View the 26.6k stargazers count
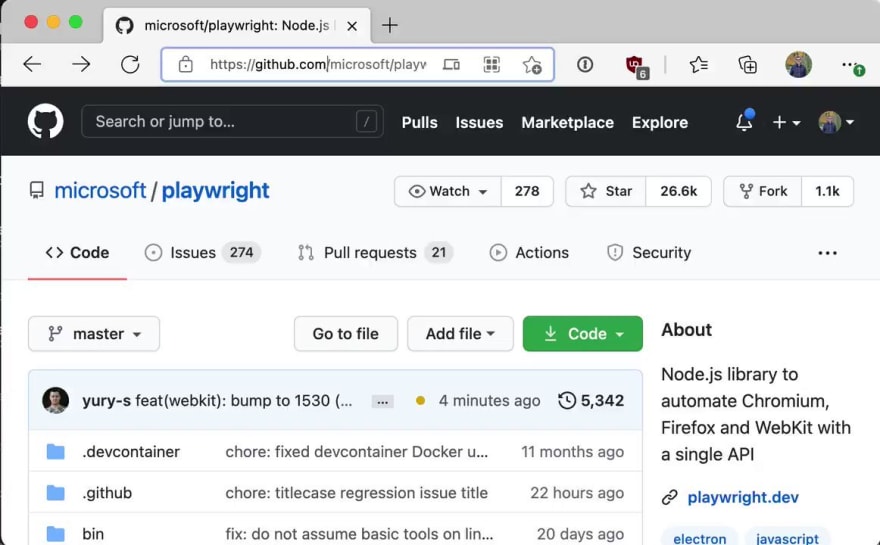The image size is (880, 545). pos(679,191)
